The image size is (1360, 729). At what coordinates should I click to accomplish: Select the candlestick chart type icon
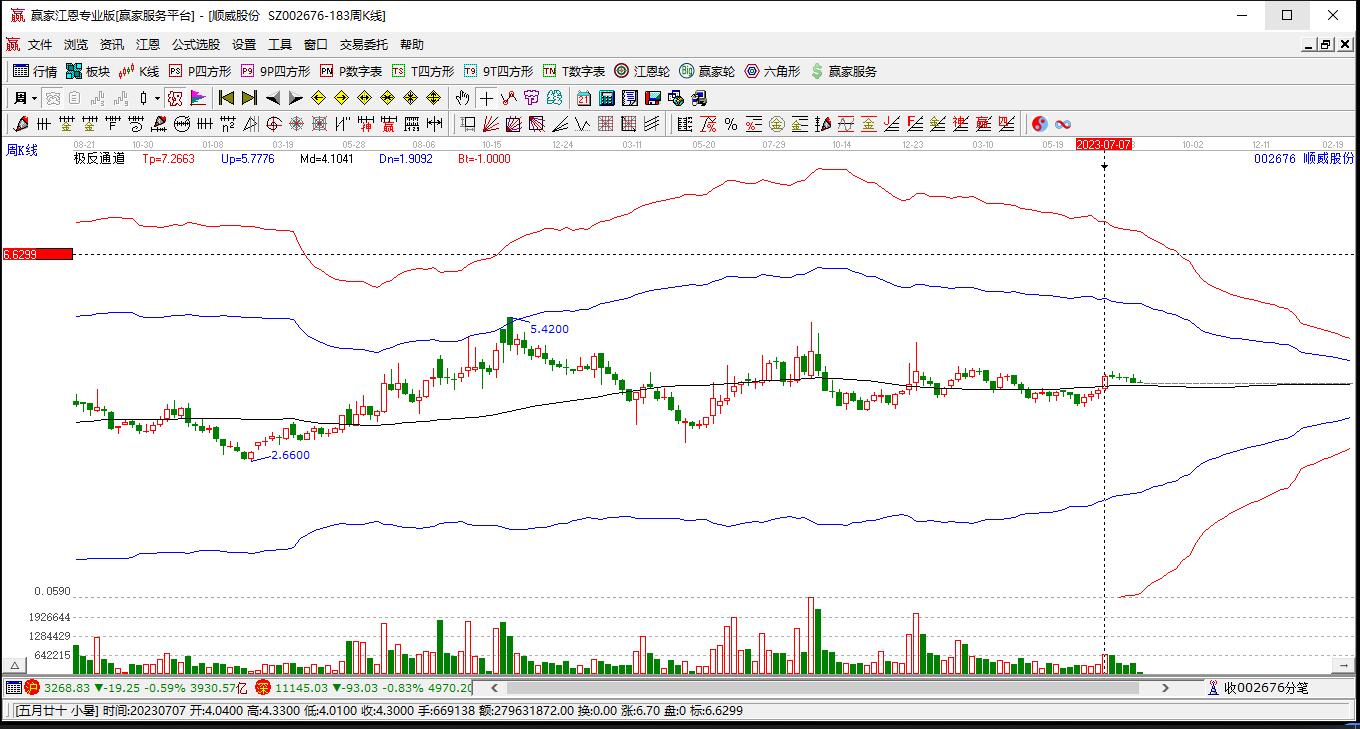pos(144,98)
